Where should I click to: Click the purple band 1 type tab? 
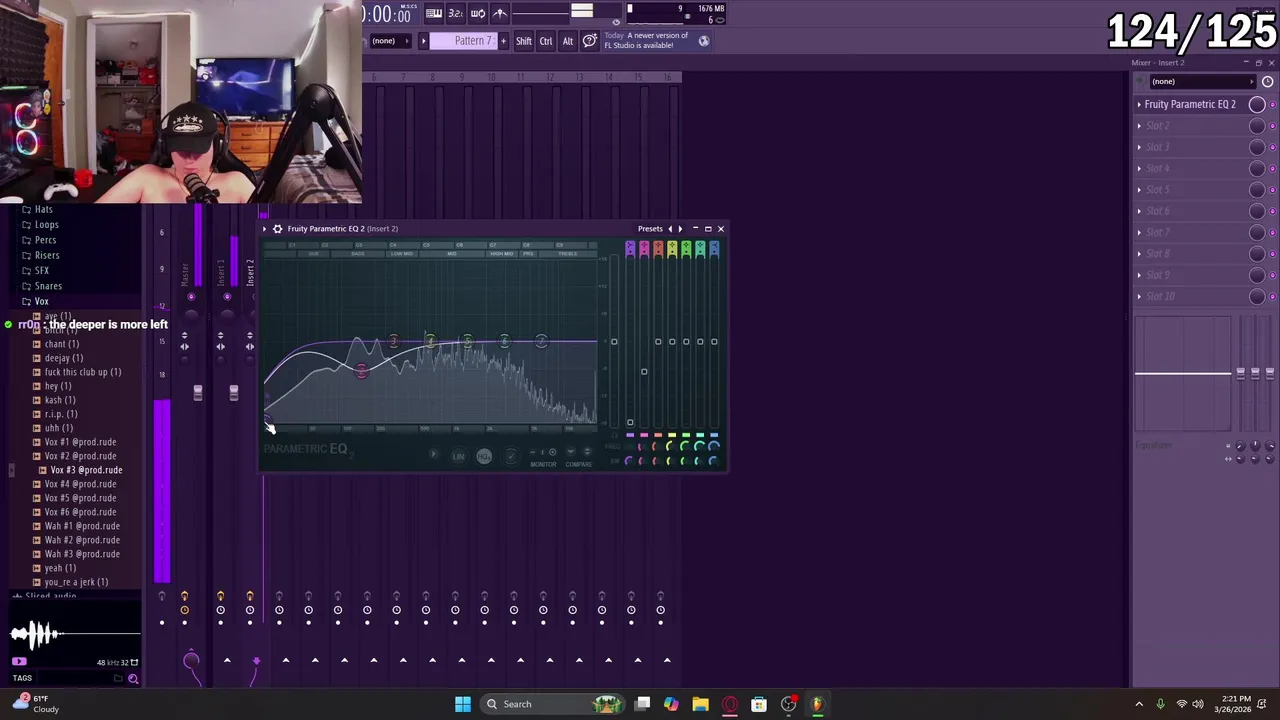[x=630, y=249]
